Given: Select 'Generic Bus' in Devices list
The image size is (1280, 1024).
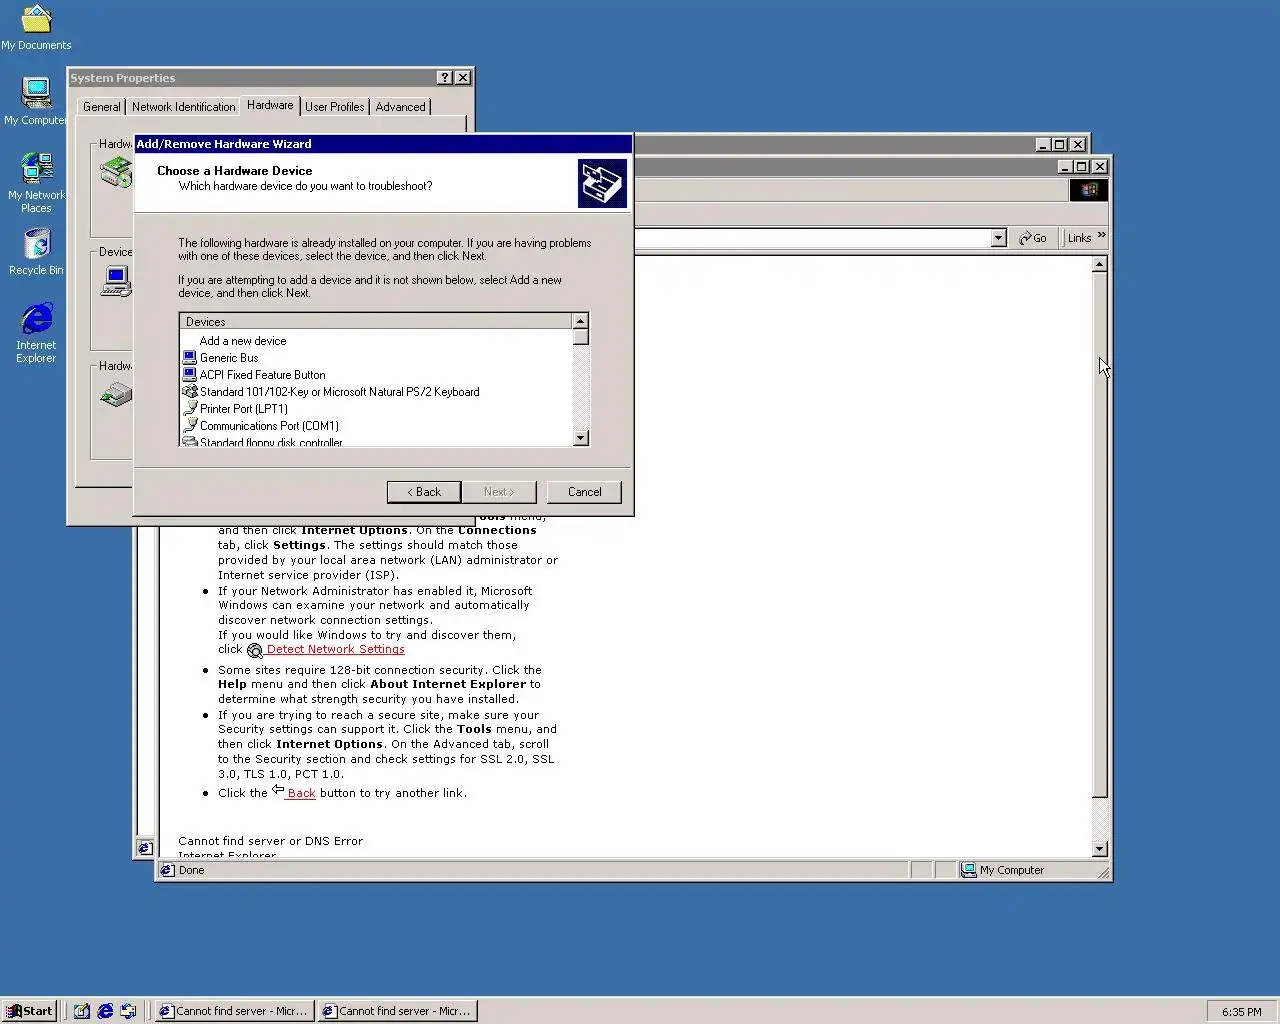Looking at the screenshot, I should [x=229, y=358].
